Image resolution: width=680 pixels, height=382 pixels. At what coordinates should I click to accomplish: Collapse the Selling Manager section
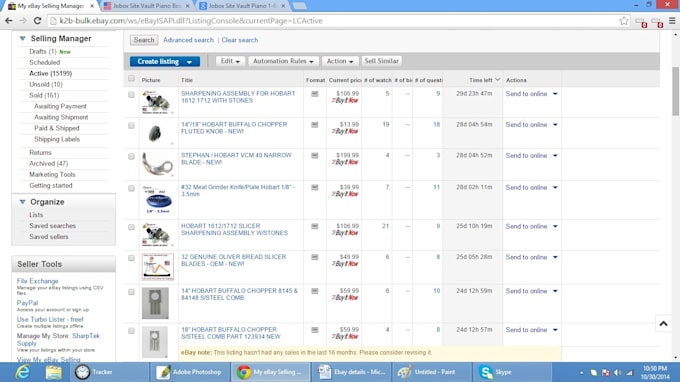click(23, 39)
